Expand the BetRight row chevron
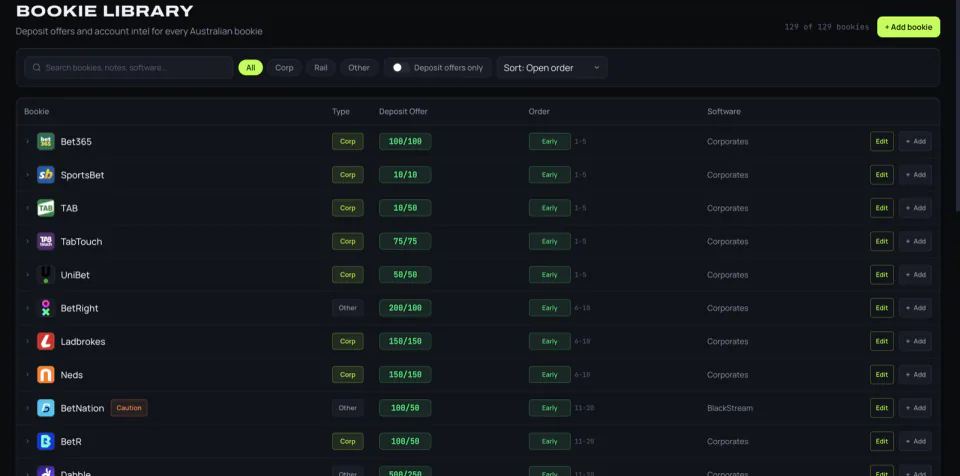 pos(28,308)
